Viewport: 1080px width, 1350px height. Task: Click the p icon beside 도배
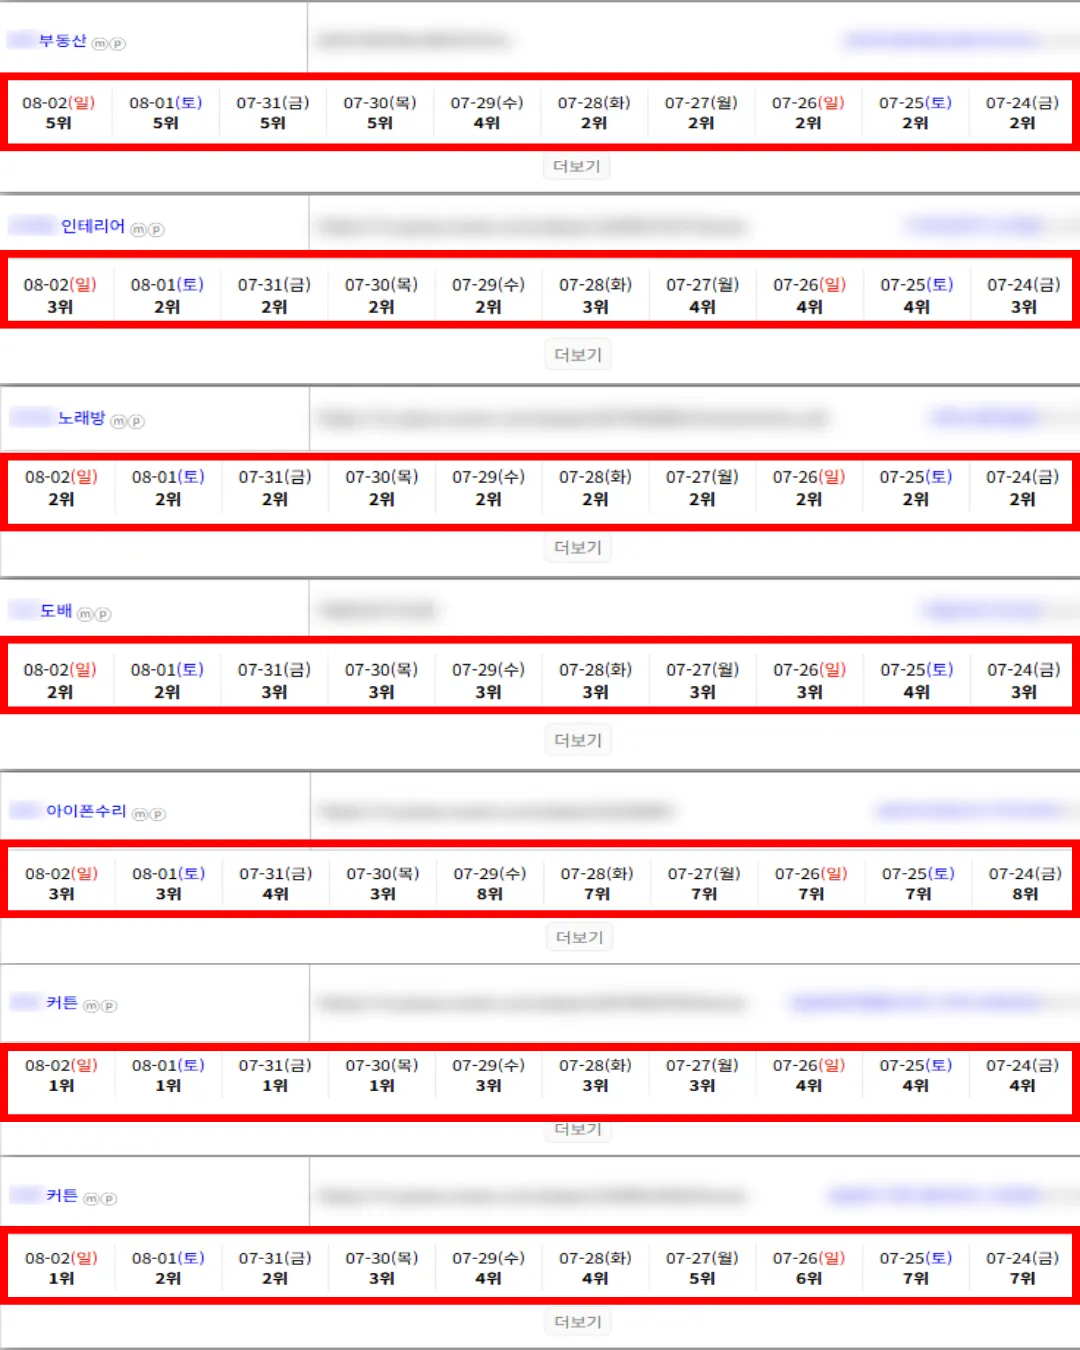click(x=103, y=614)
